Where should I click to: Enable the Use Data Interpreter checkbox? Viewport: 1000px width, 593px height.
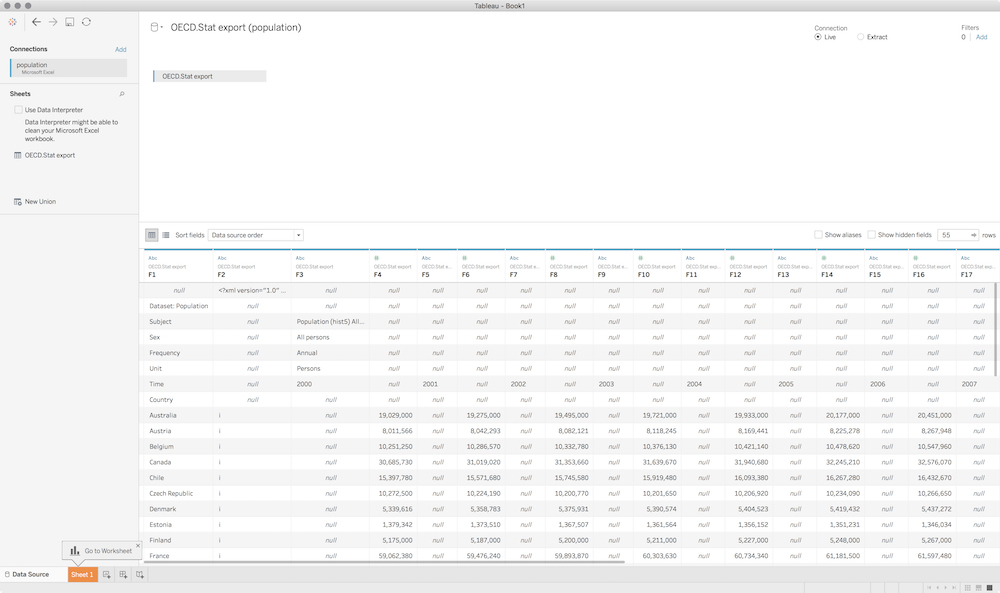(18, 110)
